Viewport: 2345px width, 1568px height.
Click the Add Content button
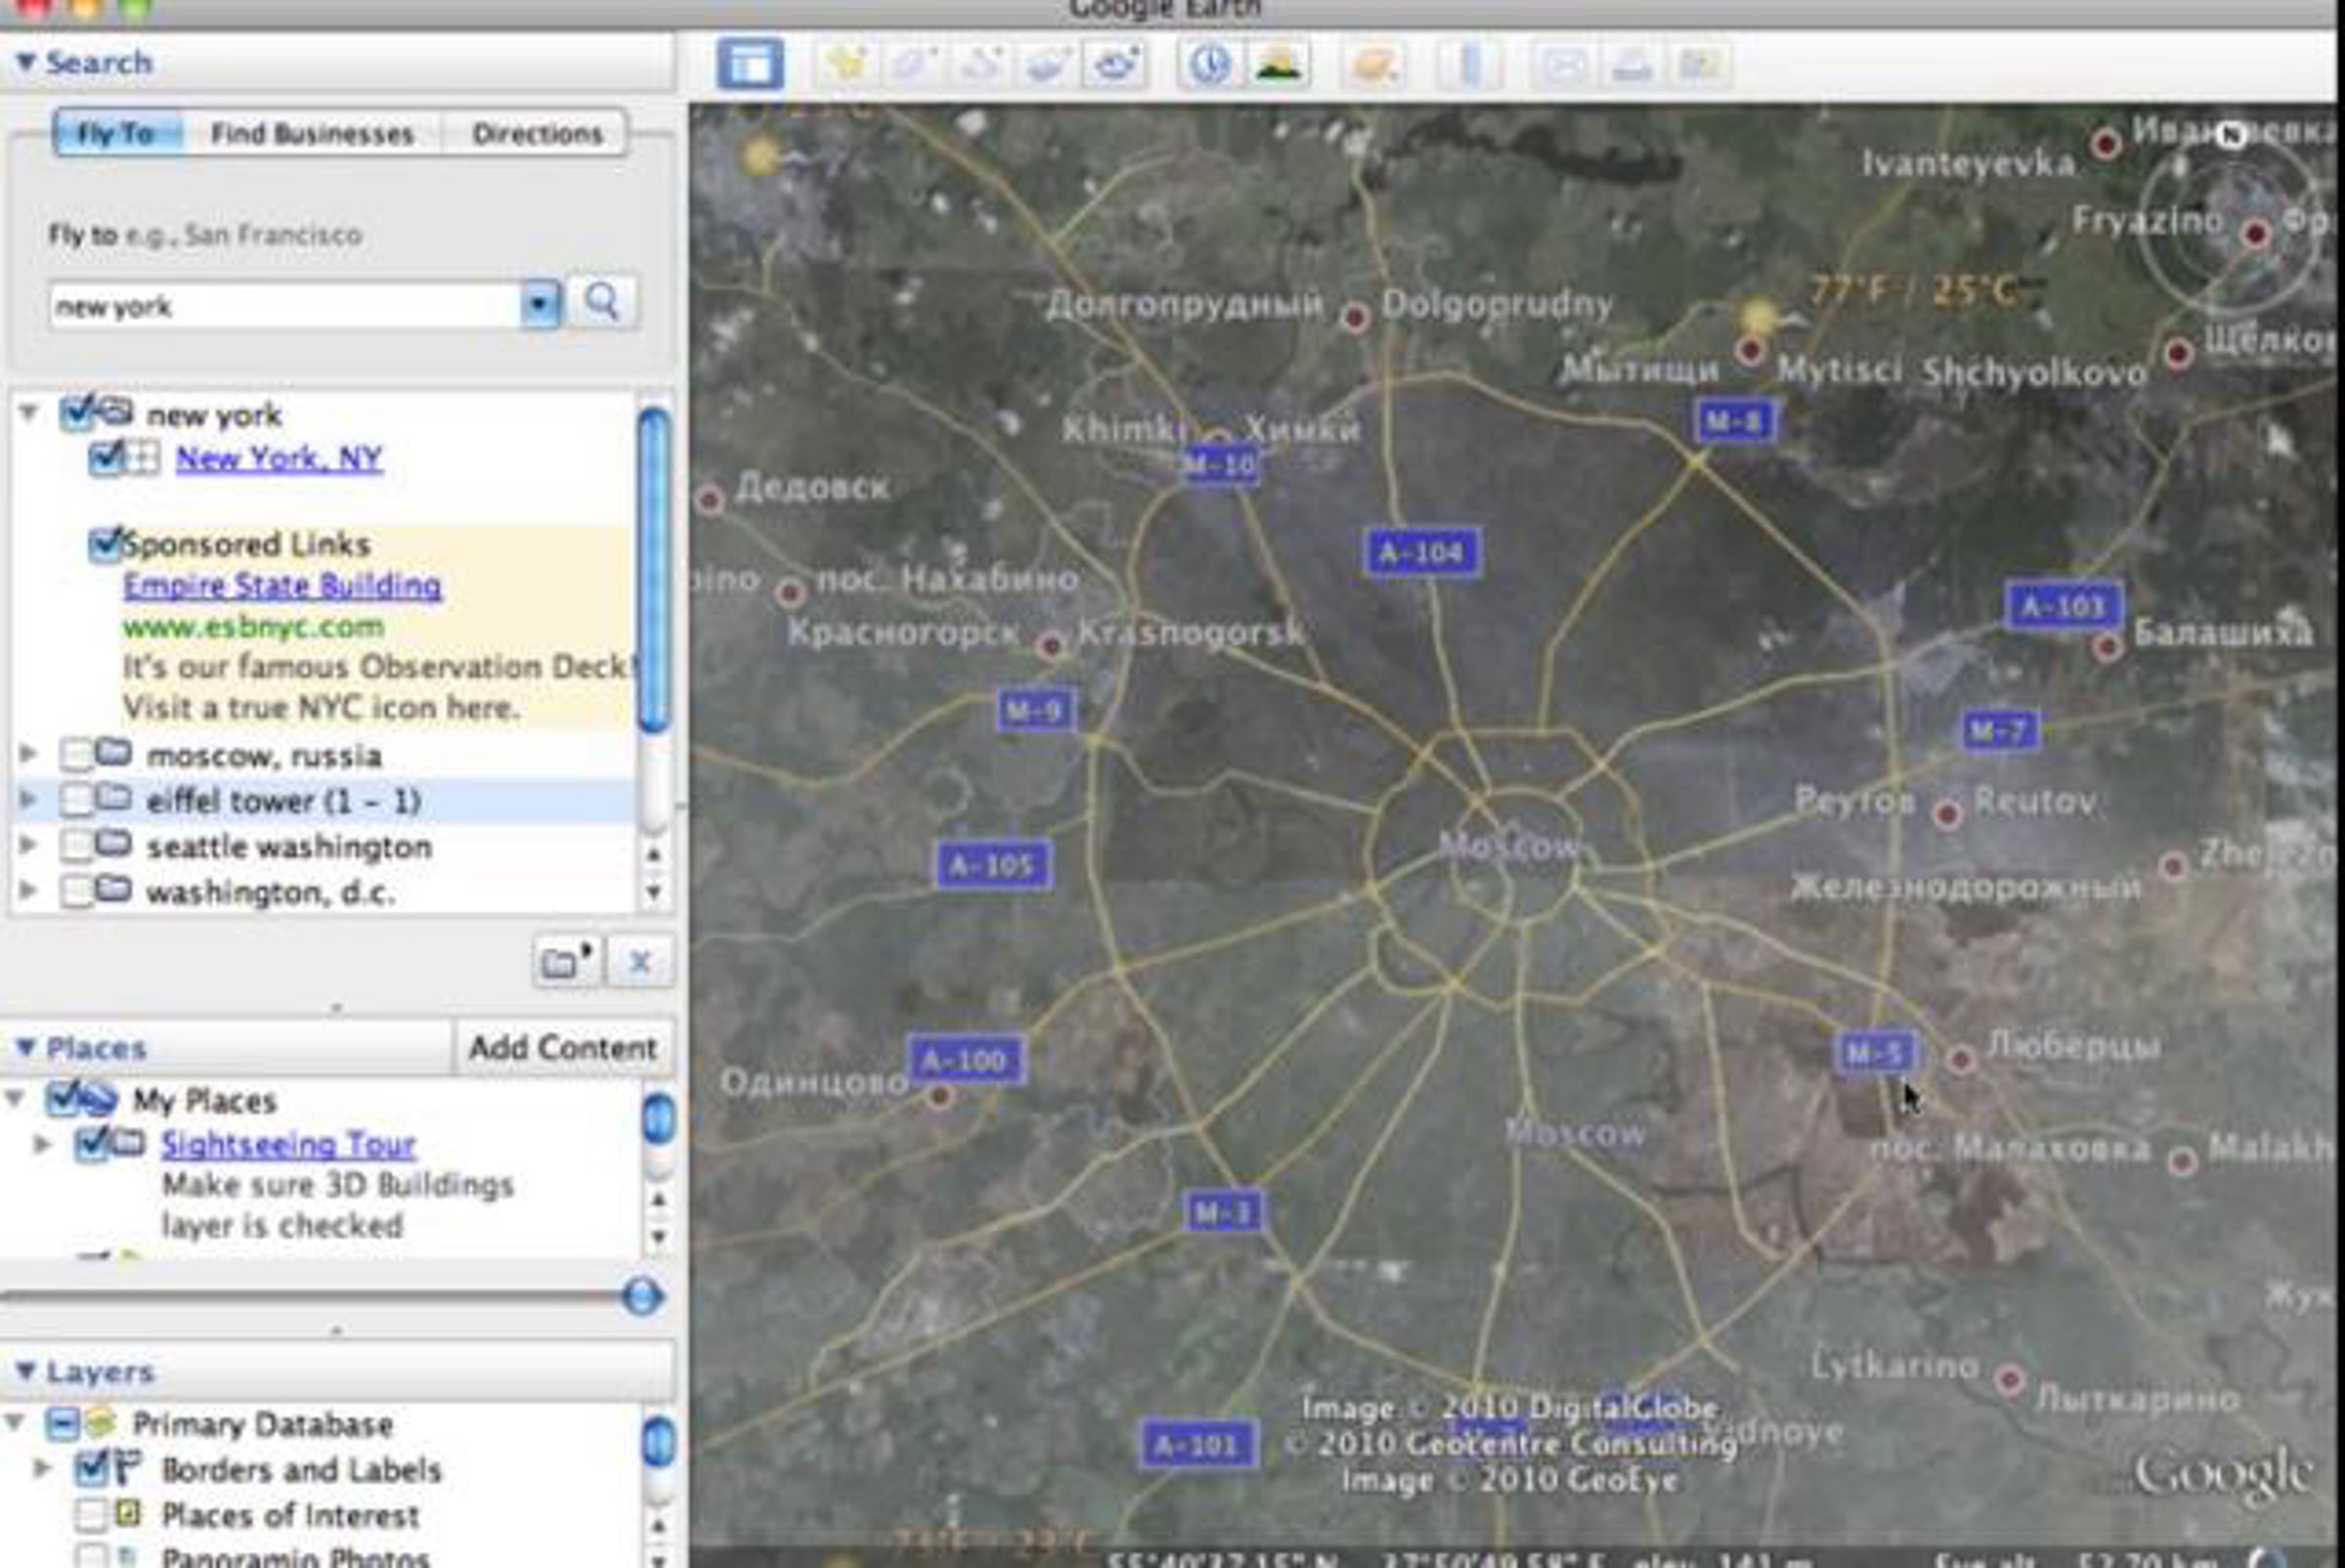point(563,1047)
